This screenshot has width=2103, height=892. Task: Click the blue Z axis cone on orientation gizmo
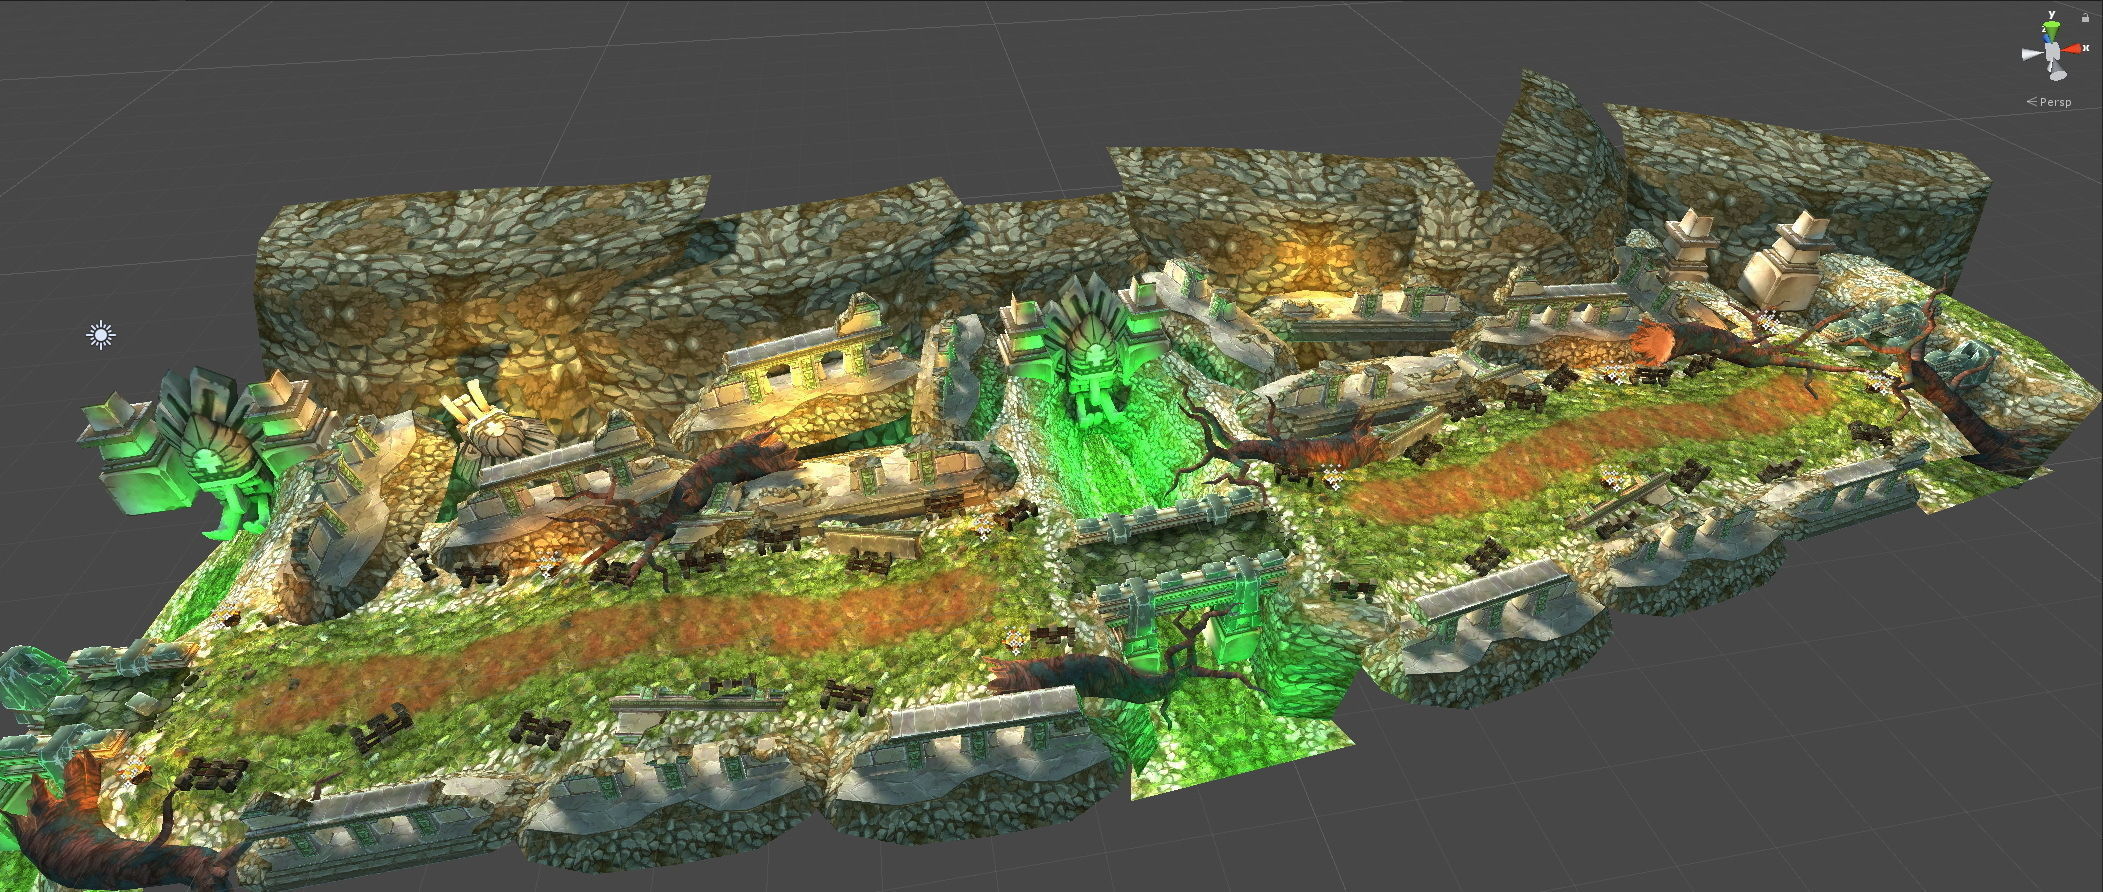[x=2046, y=38]
